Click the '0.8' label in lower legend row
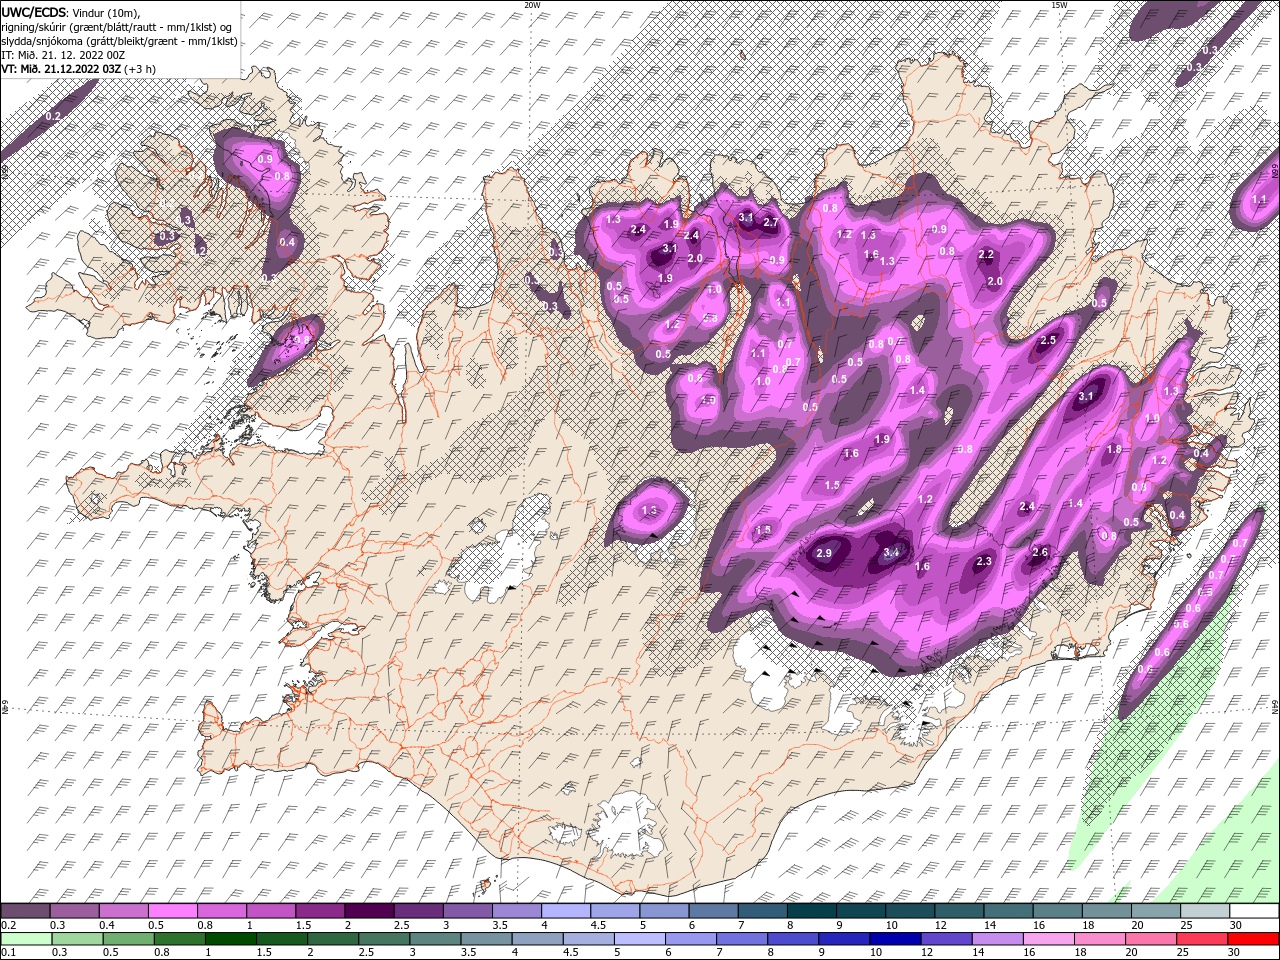1280x960 pixels. coord(162,953)
